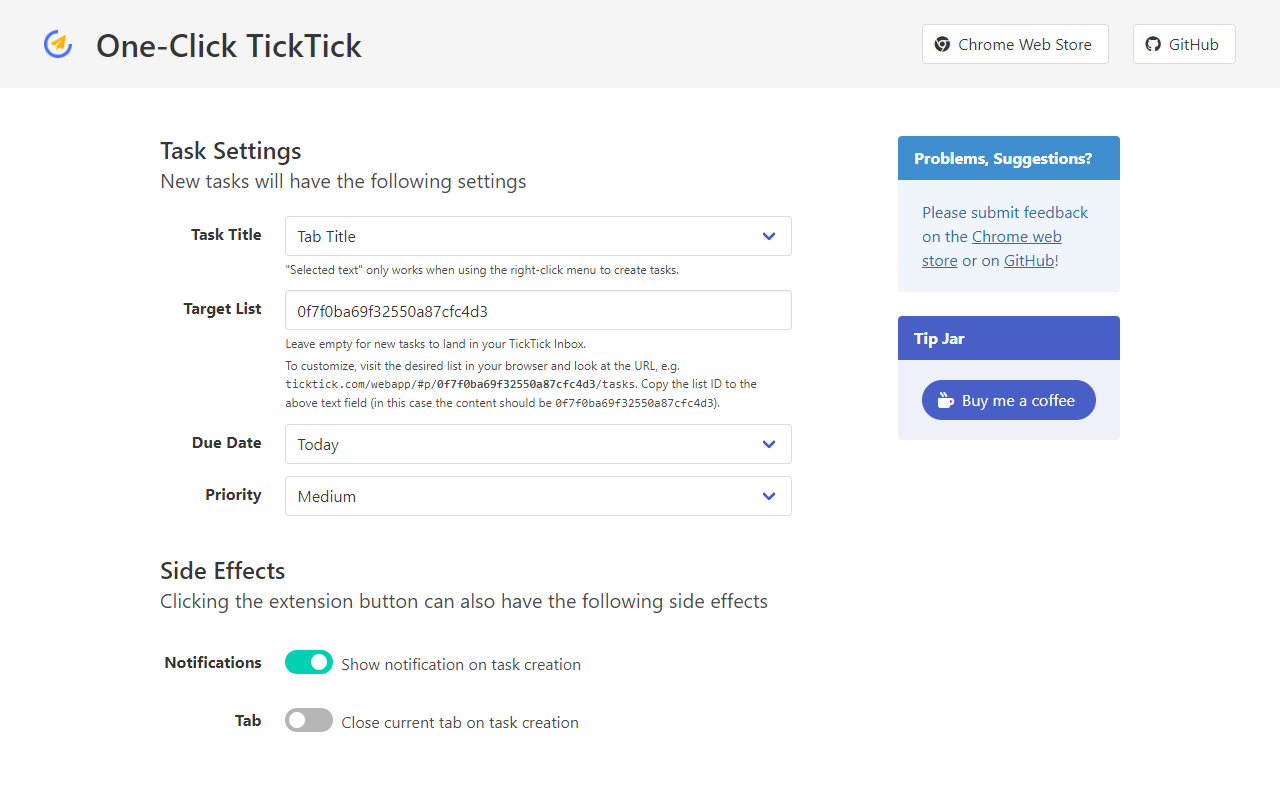Click the GitHub link in feedback panel
This screenshot has width=1280, height=800.
tap(1028, 260)
